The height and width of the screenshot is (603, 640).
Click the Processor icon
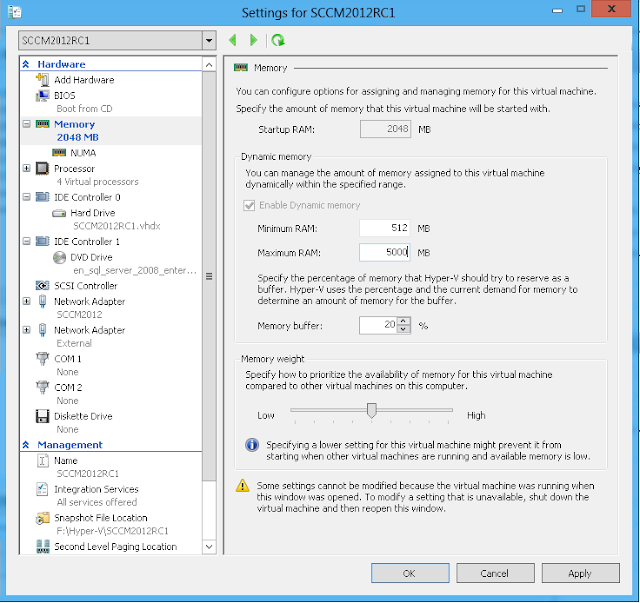[x=42, y=168]
